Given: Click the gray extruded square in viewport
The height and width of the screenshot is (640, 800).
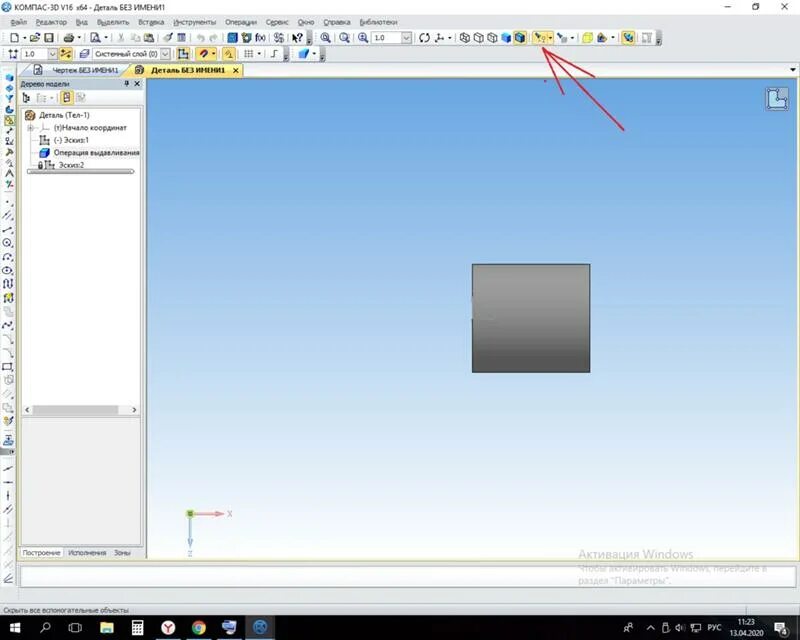Looking at the screenshot, I should click(x=531, y=318).
